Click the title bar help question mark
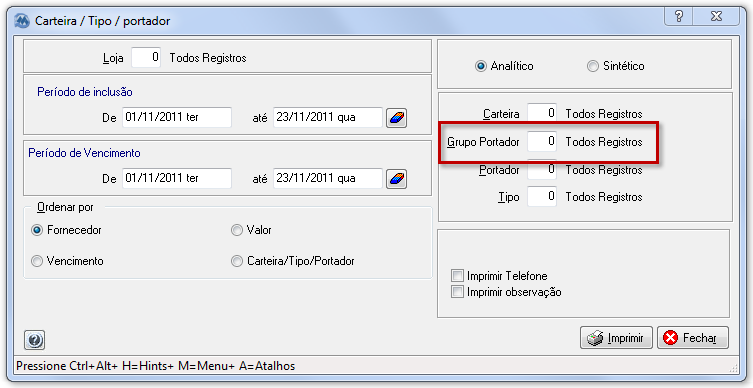753x388 pixels. [679, 16]
